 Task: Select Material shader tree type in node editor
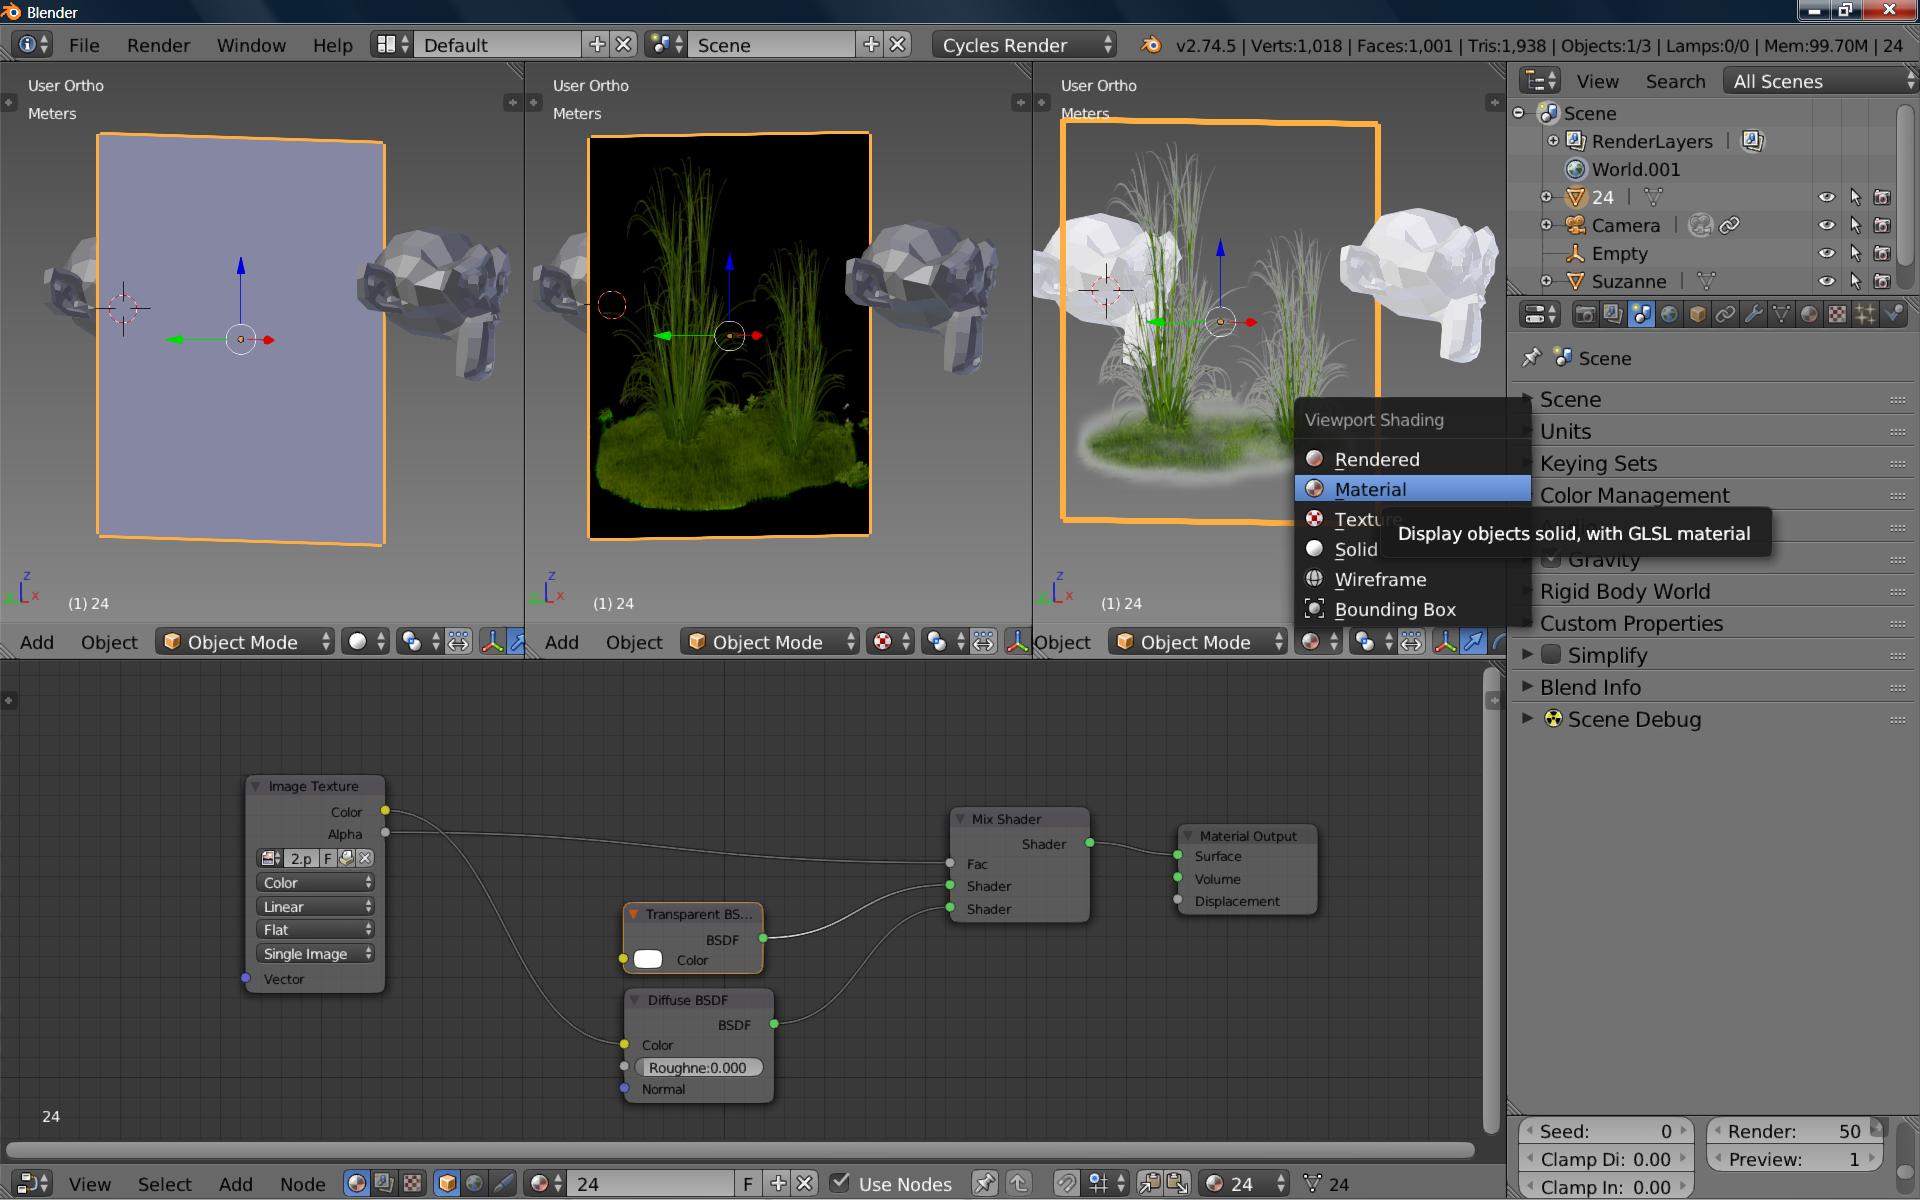pyautogui.click(x=357, y=1184)
